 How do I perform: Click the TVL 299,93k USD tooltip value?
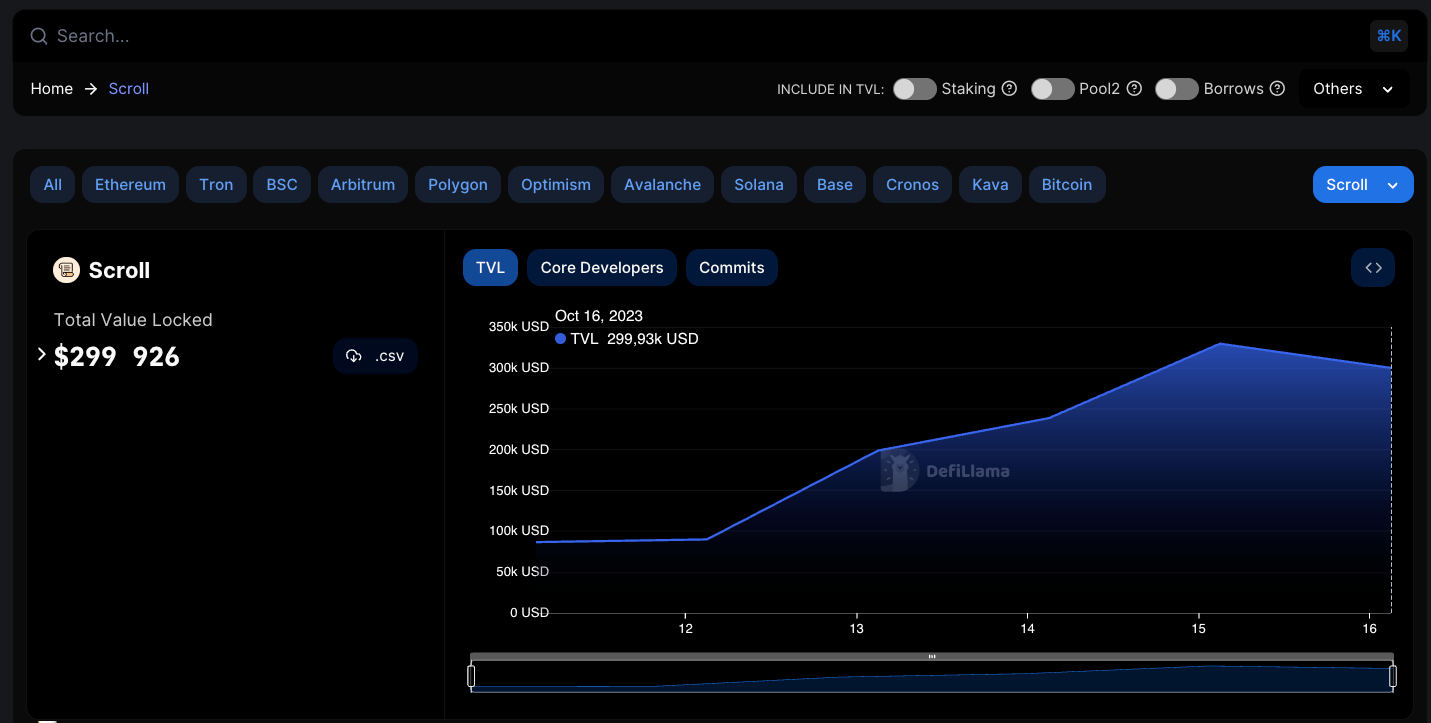tap(627, 339)
